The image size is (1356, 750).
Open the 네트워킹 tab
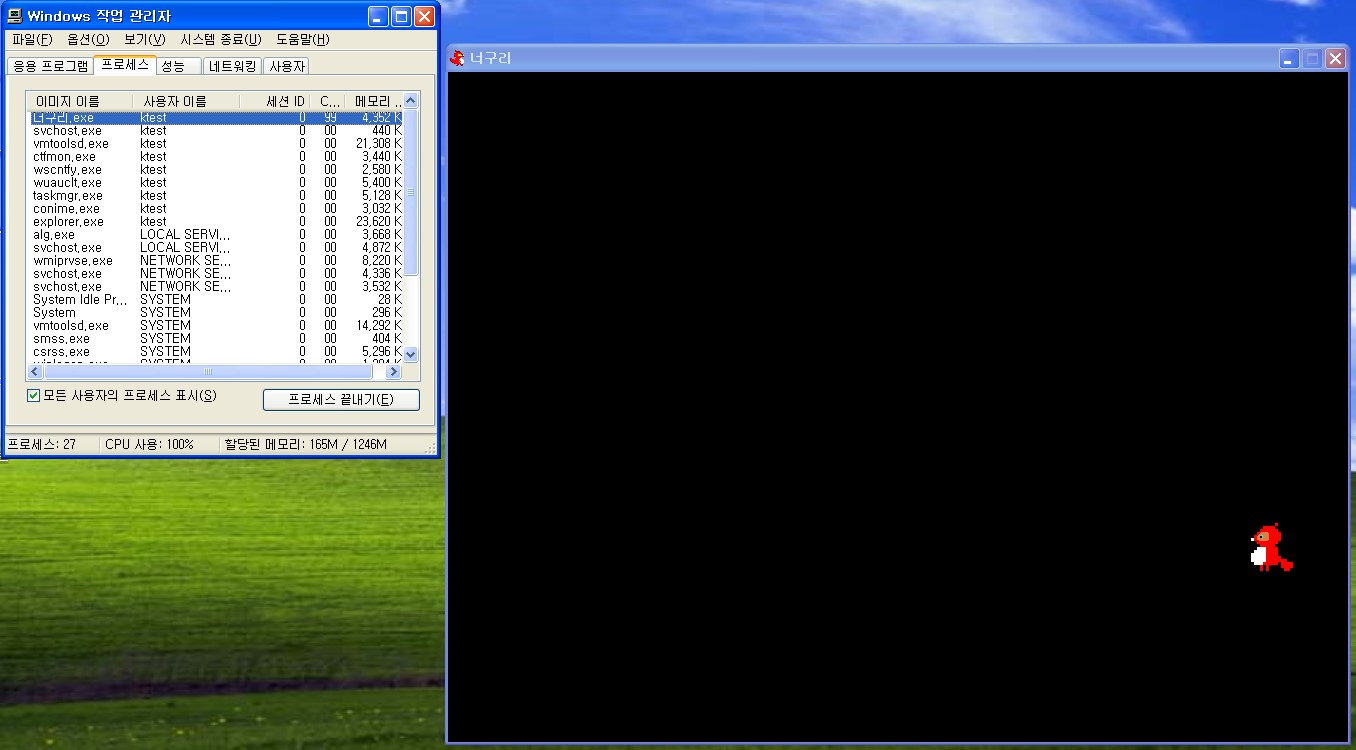[x=233, y=66]
